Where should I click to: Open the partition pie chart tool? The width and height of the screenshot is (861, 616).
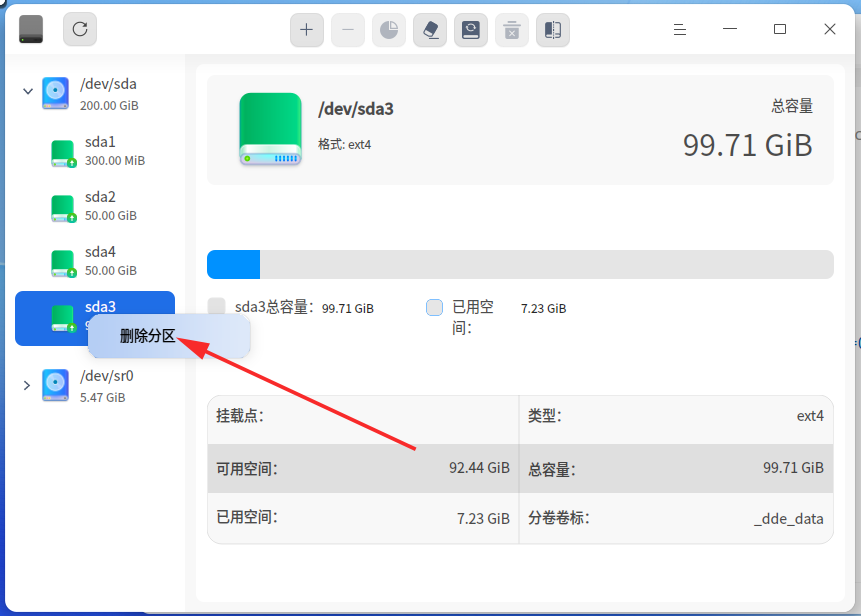point(389,30)
